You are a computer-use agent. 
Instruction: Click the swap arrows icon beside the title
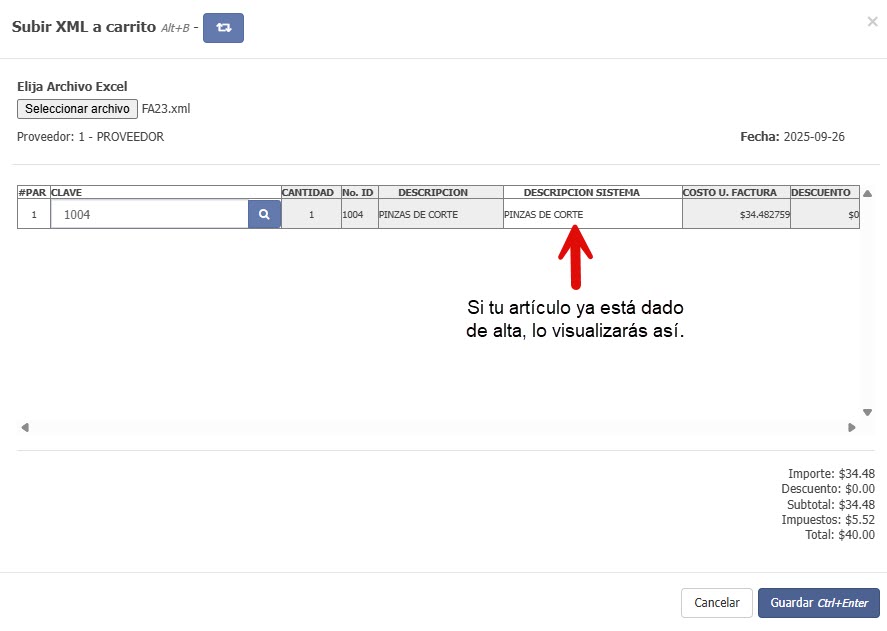223,28
